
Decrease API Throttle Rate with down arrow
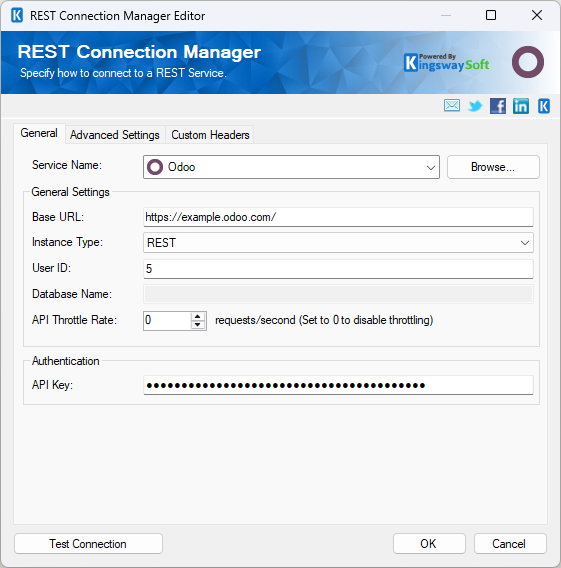click(197, 325)
